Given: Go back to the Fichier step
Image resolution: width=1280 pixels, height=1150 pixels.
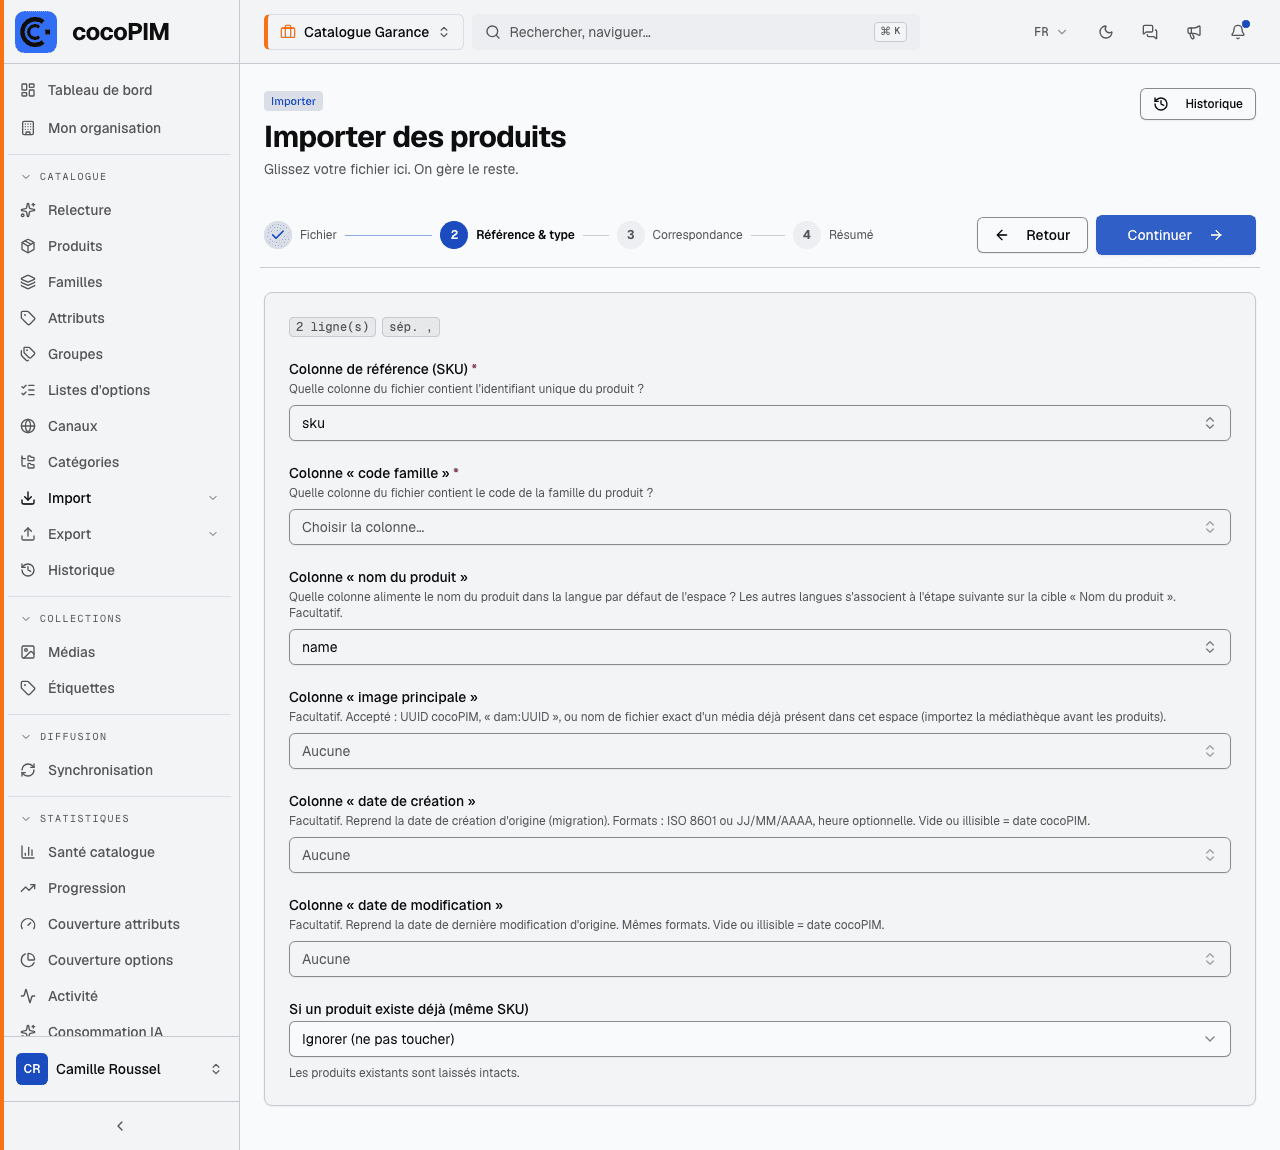Looking at the screenshot, I should click(x=300, y=235).
